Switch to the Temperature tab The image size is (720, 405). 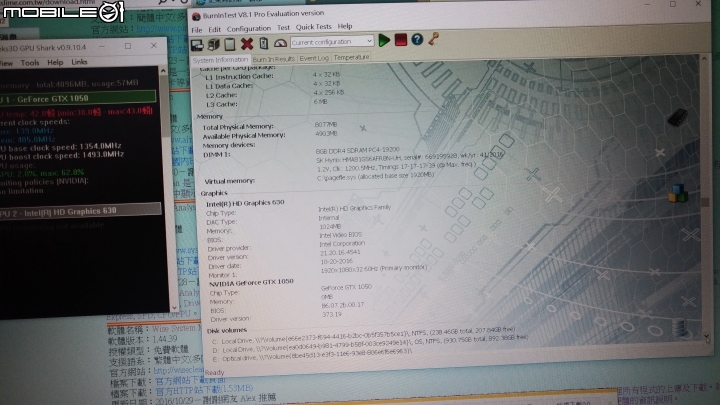coord(351,57)
